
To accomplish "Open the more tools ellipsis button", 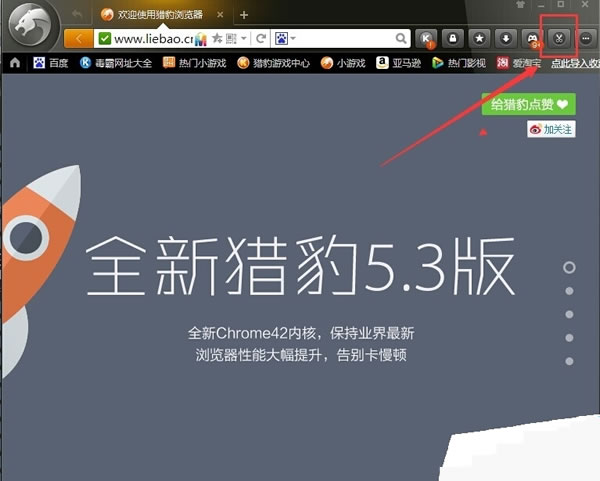I will coord(586,38).
